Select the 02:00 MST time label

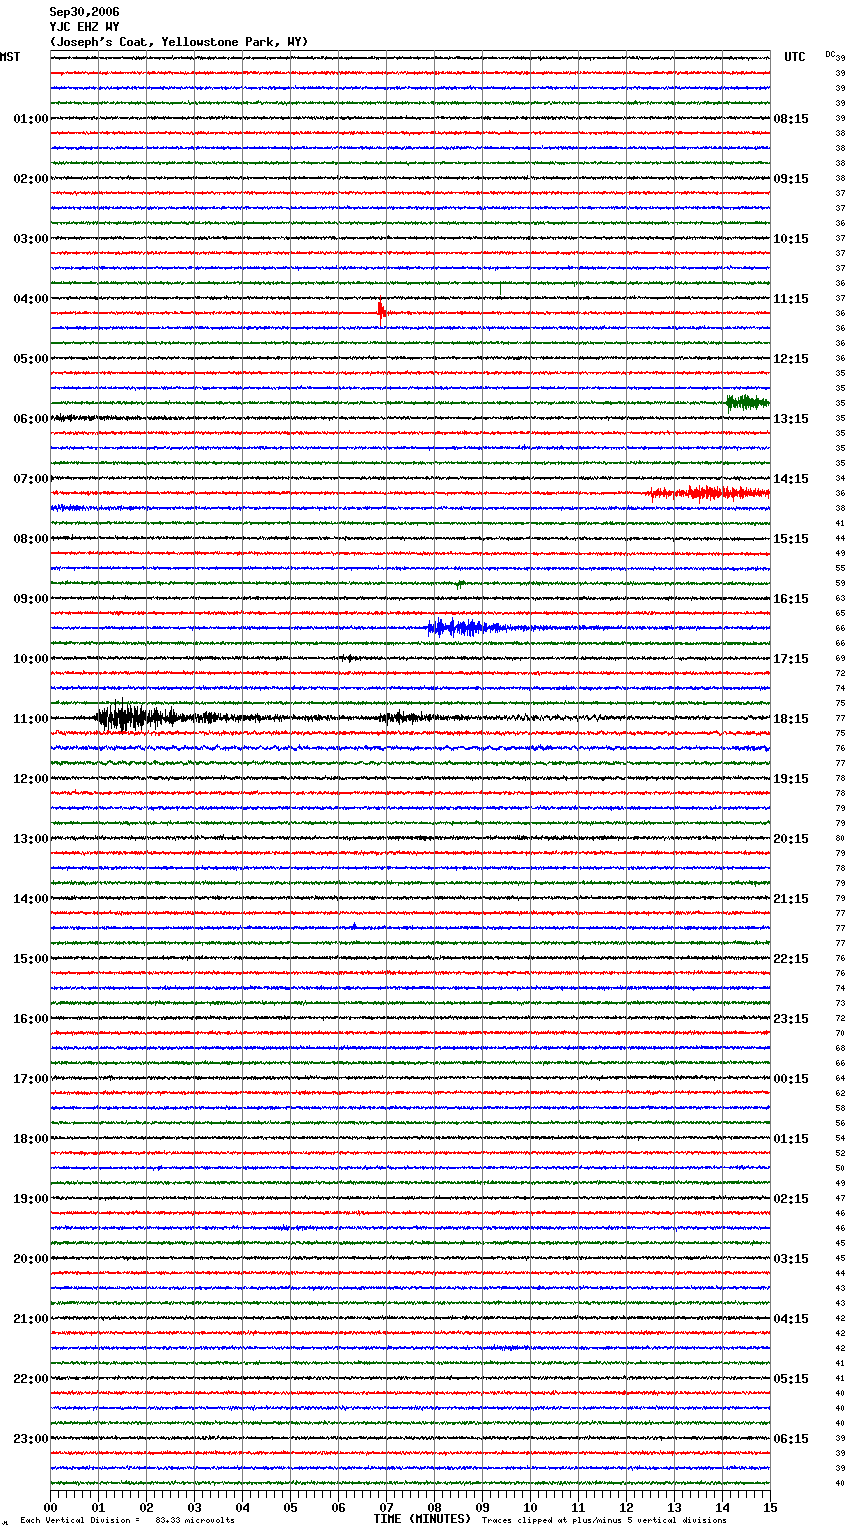tap(30, 179)
